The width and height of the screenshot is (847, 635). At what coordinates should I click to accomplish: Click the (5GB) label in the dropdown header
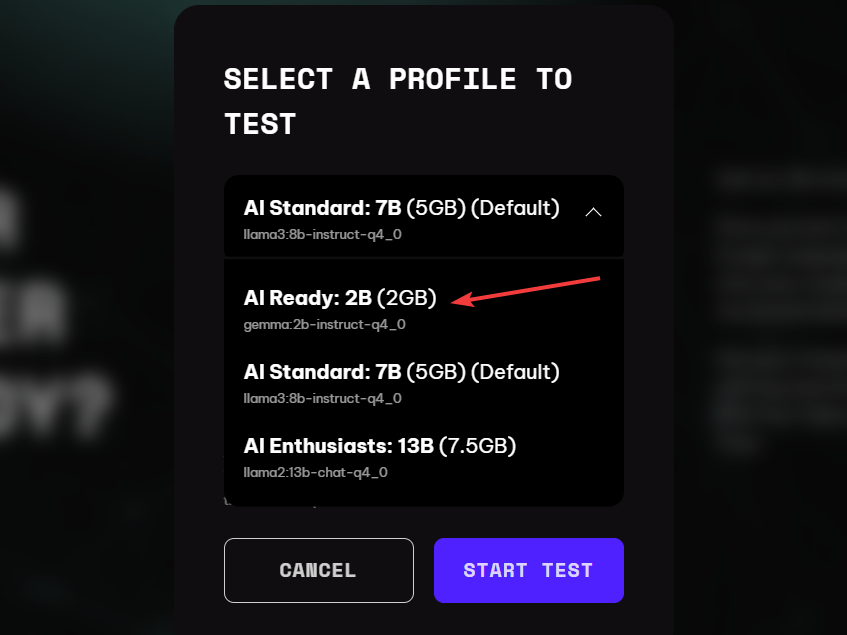436,208
